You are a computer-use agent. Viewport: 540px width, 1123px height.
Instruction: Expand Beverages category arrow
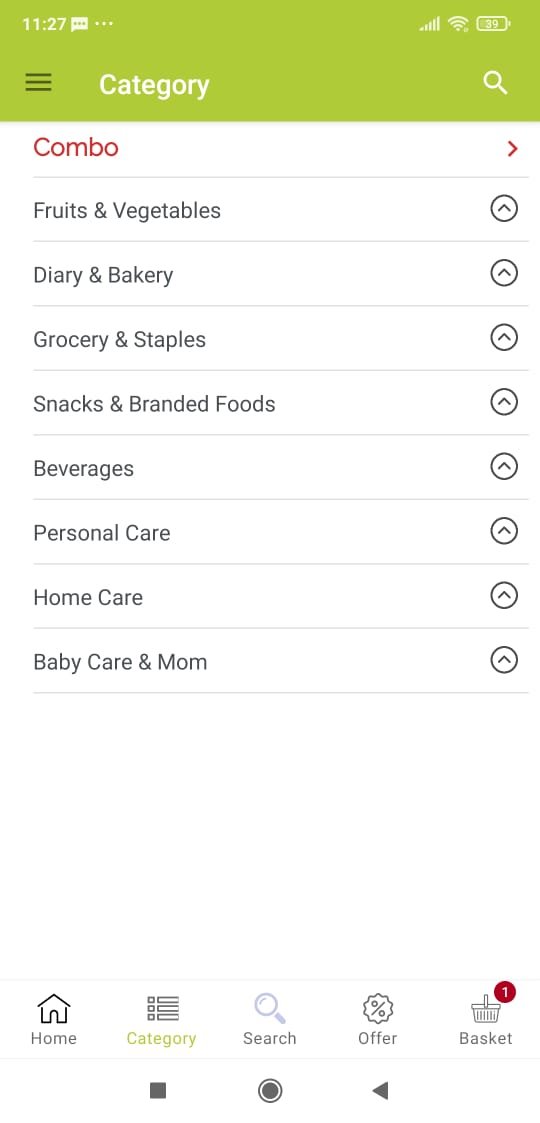pyautogui.click(x=504, y=467)
